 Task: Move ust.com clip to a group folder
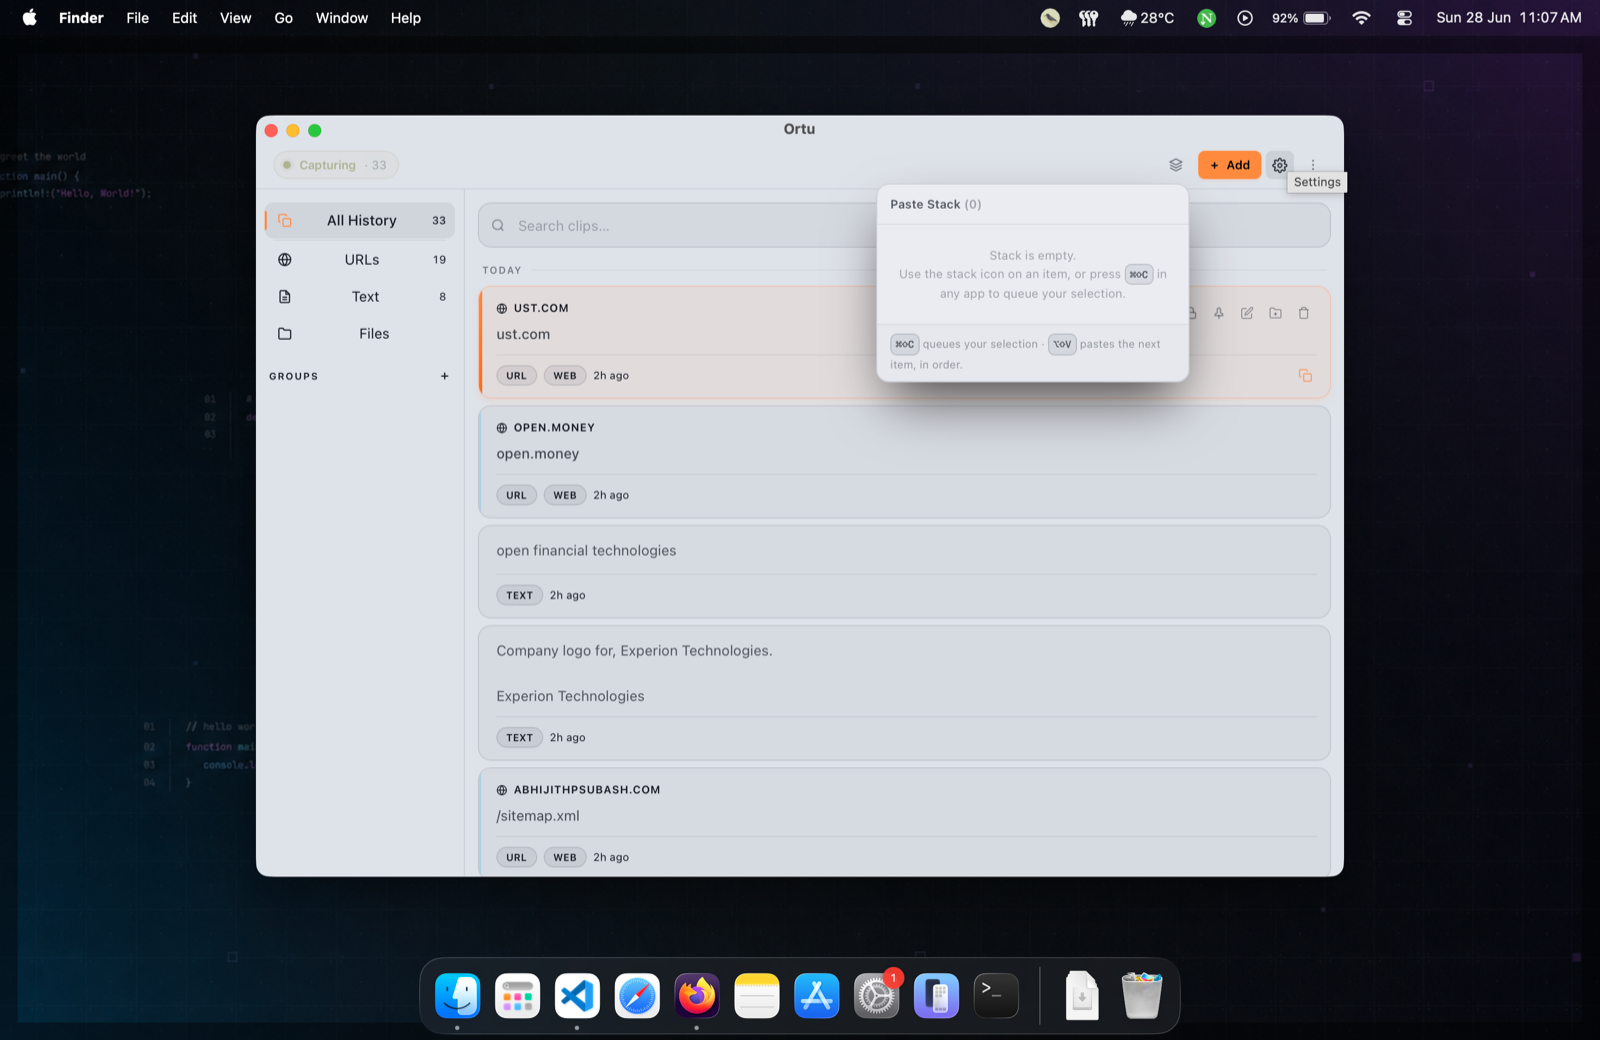pos(1275,313)
